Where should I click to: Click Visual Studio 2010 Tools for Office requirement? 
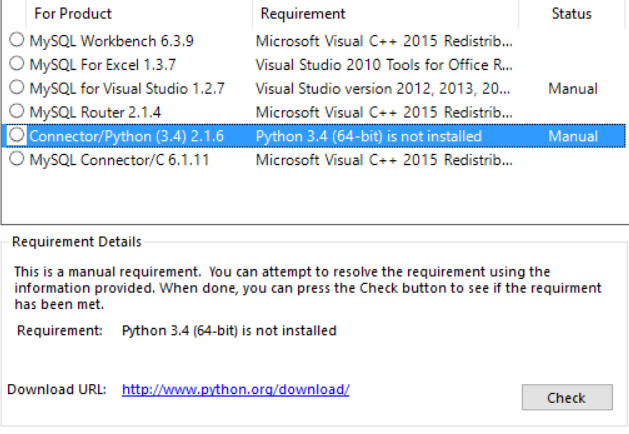(384, 65)
